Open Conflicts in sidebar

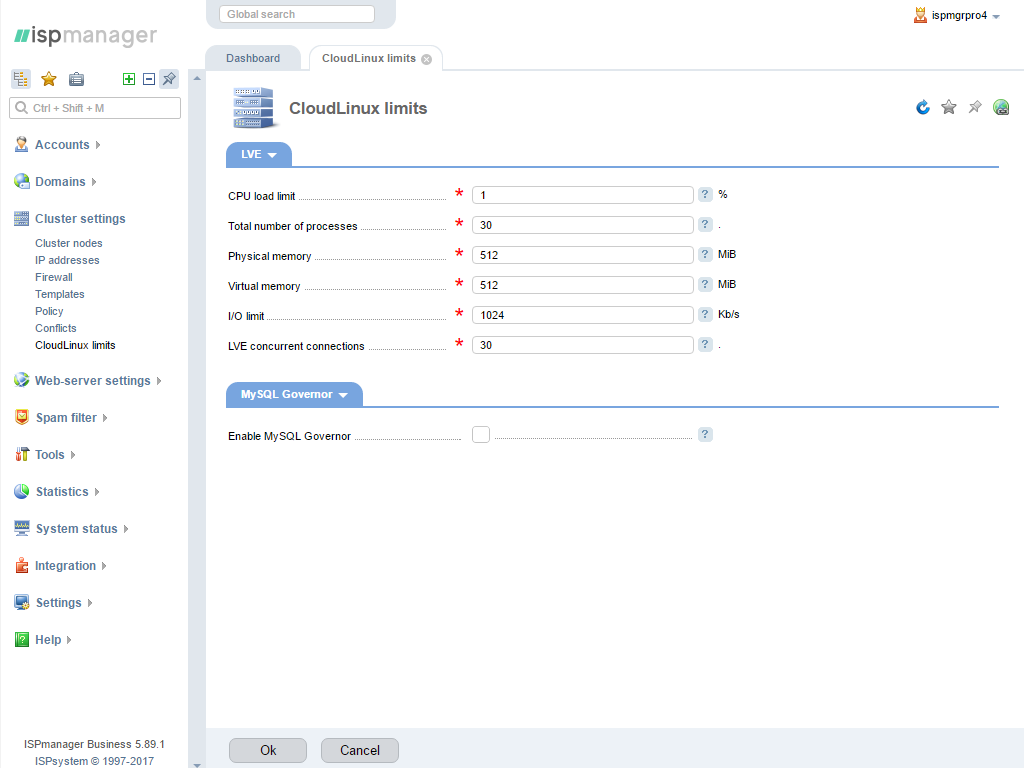(56, 328)
